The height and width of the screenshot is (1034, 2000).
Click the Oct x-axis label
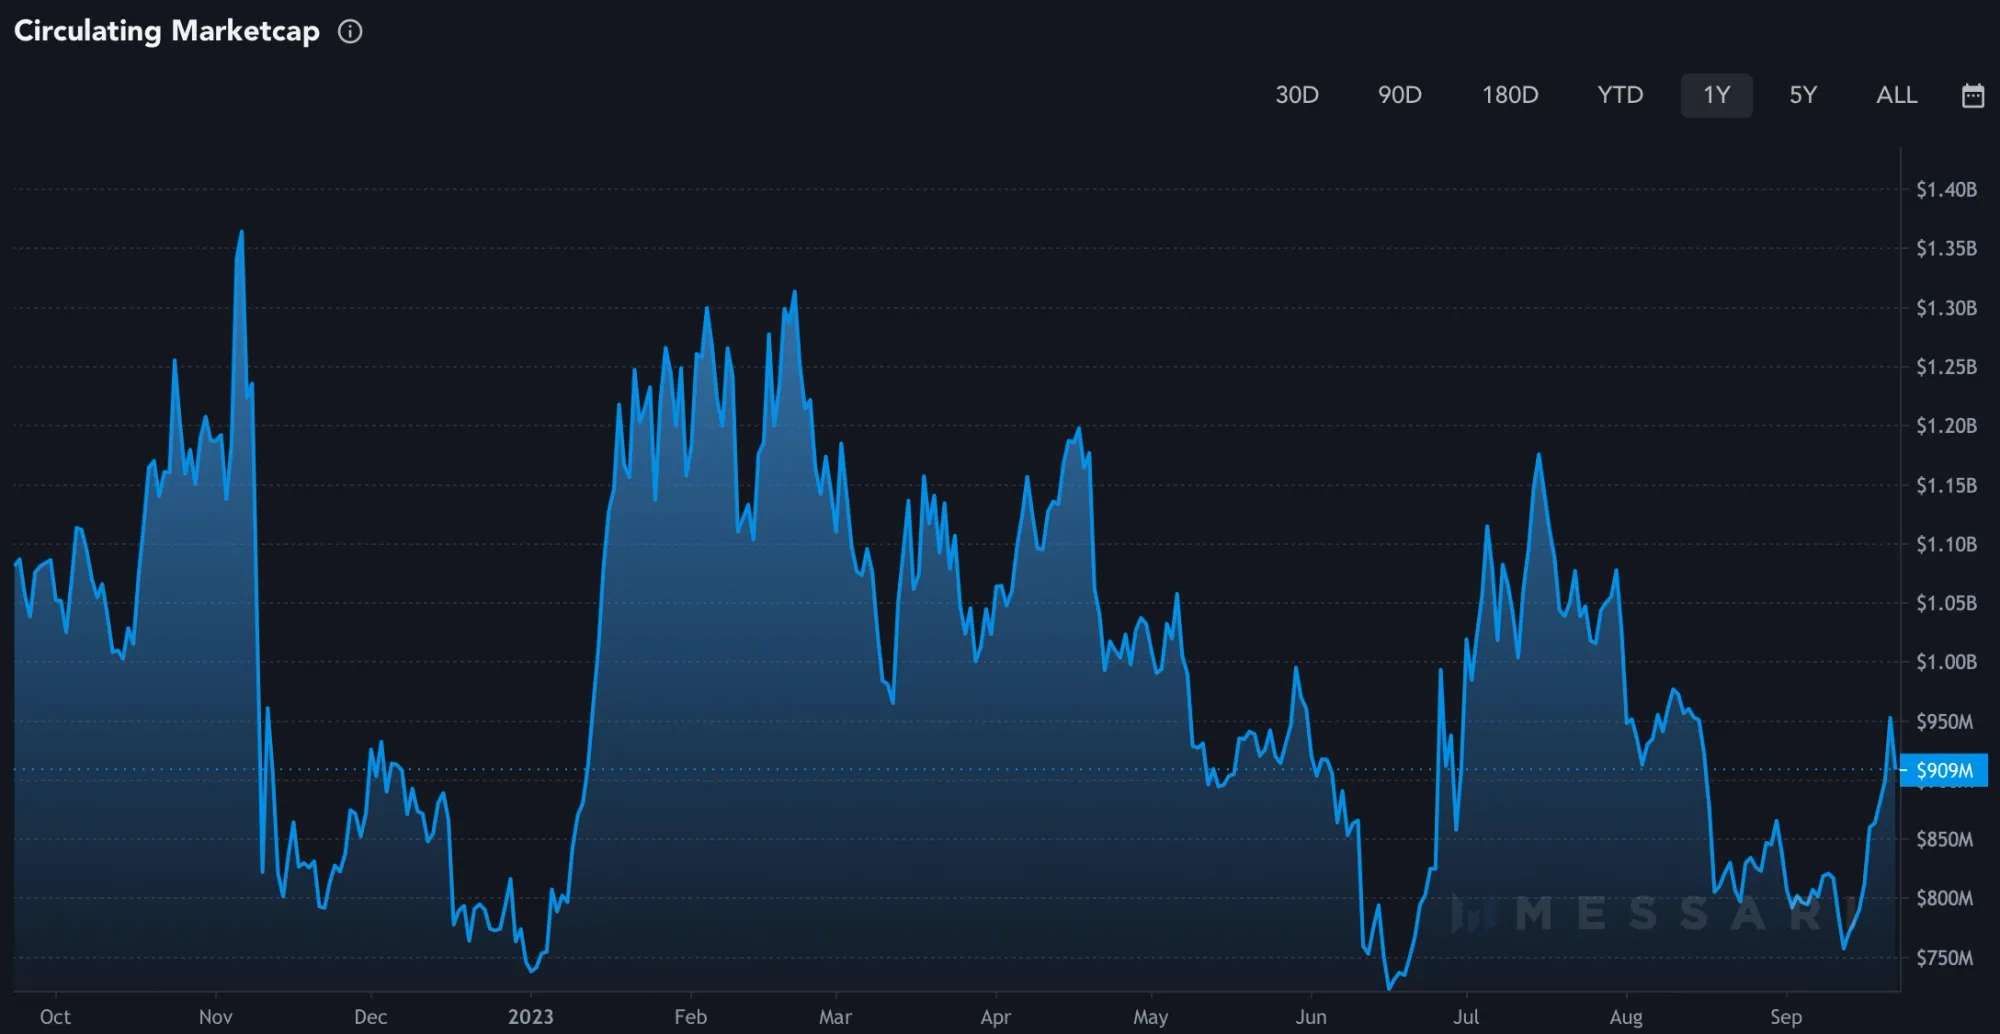55,1017
